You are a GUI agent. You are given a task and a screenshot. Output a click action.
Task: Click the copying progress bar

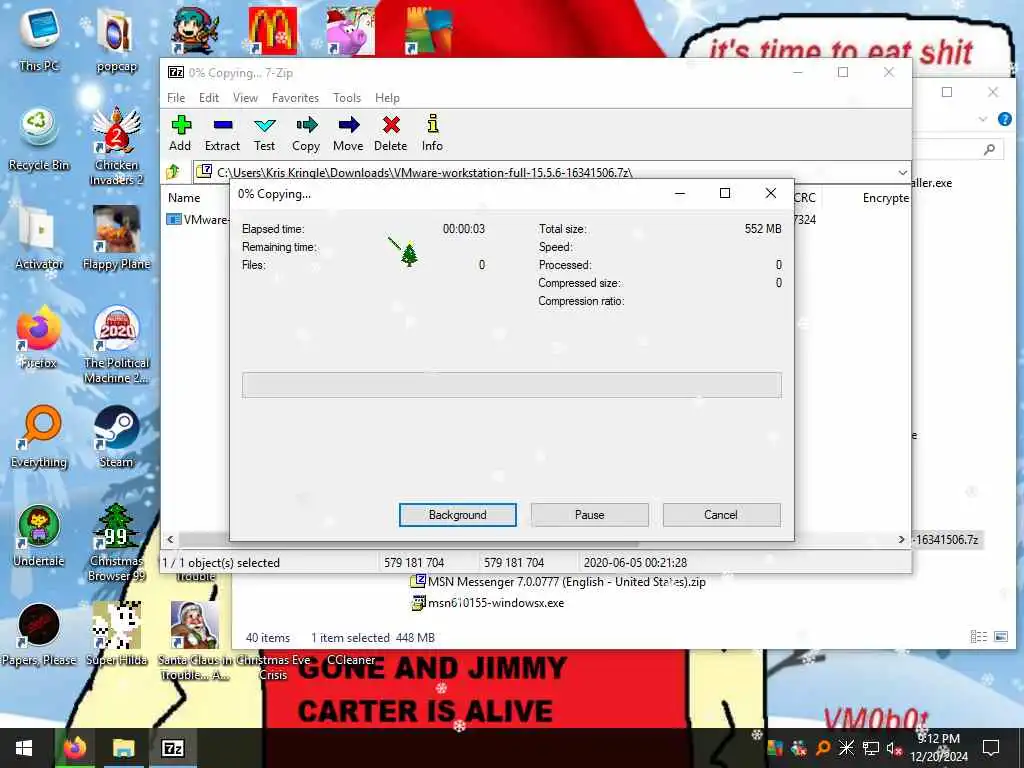tap(511, 385)
